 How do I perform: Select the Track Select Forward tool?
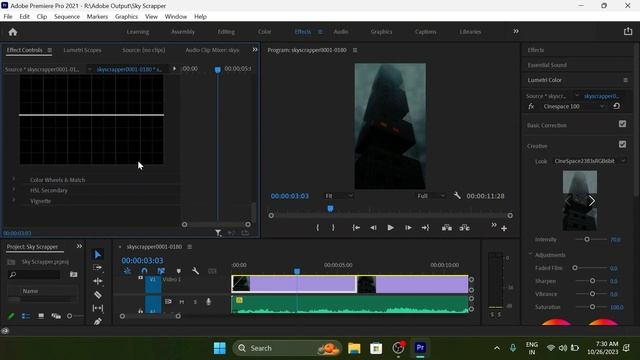[98, 268]
